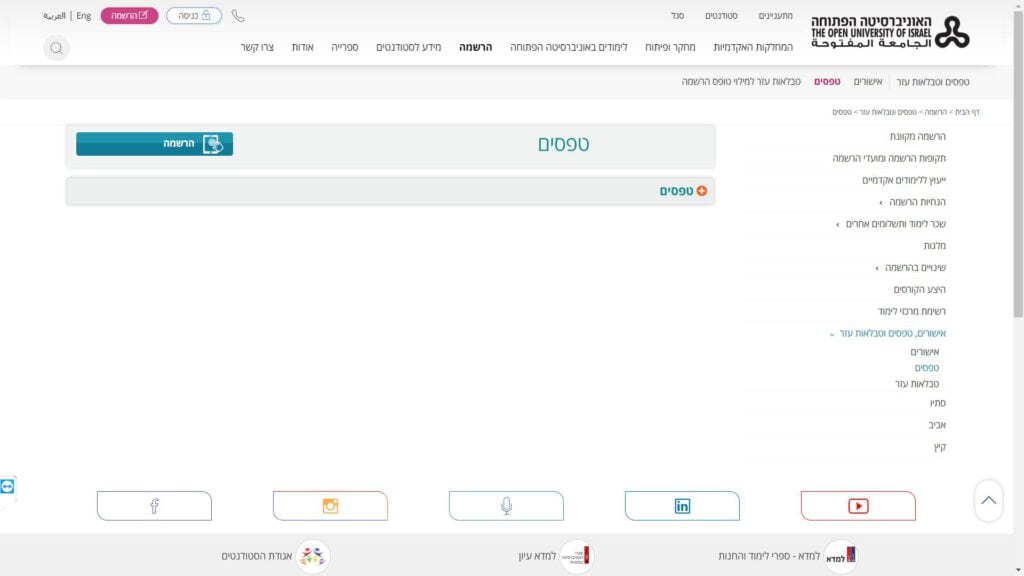Expand the טפסים accordion section
Viewport: 1024px width, 576px height.
(x=683, y=191)
